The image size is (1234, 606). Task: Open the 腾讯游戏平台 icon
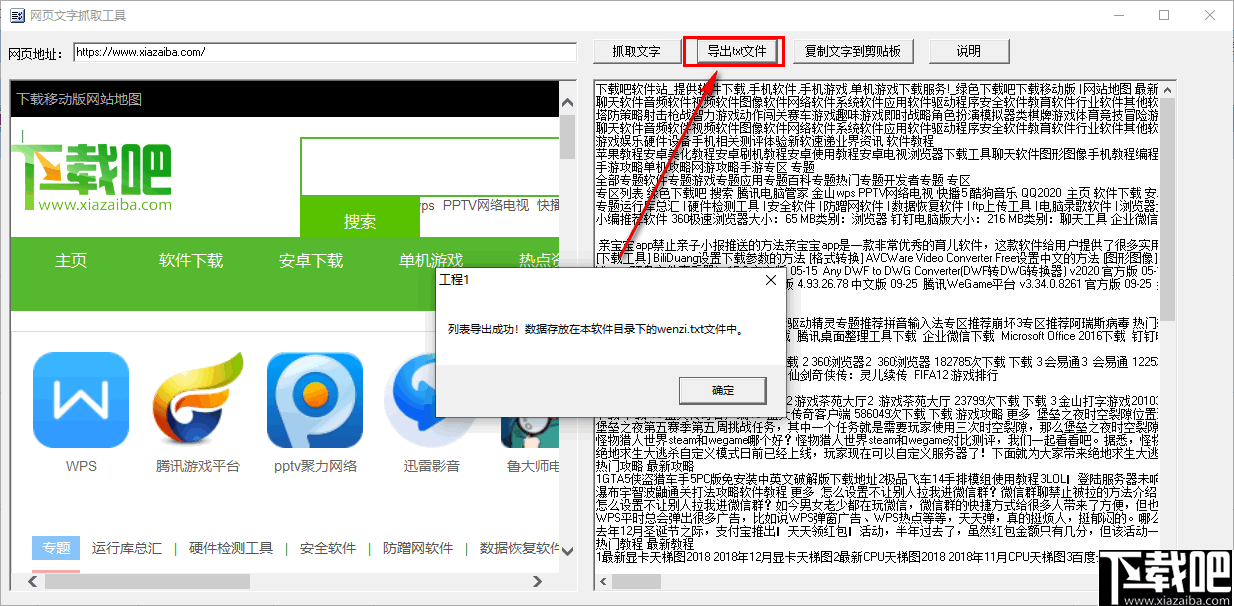click(x=198, y=400)
